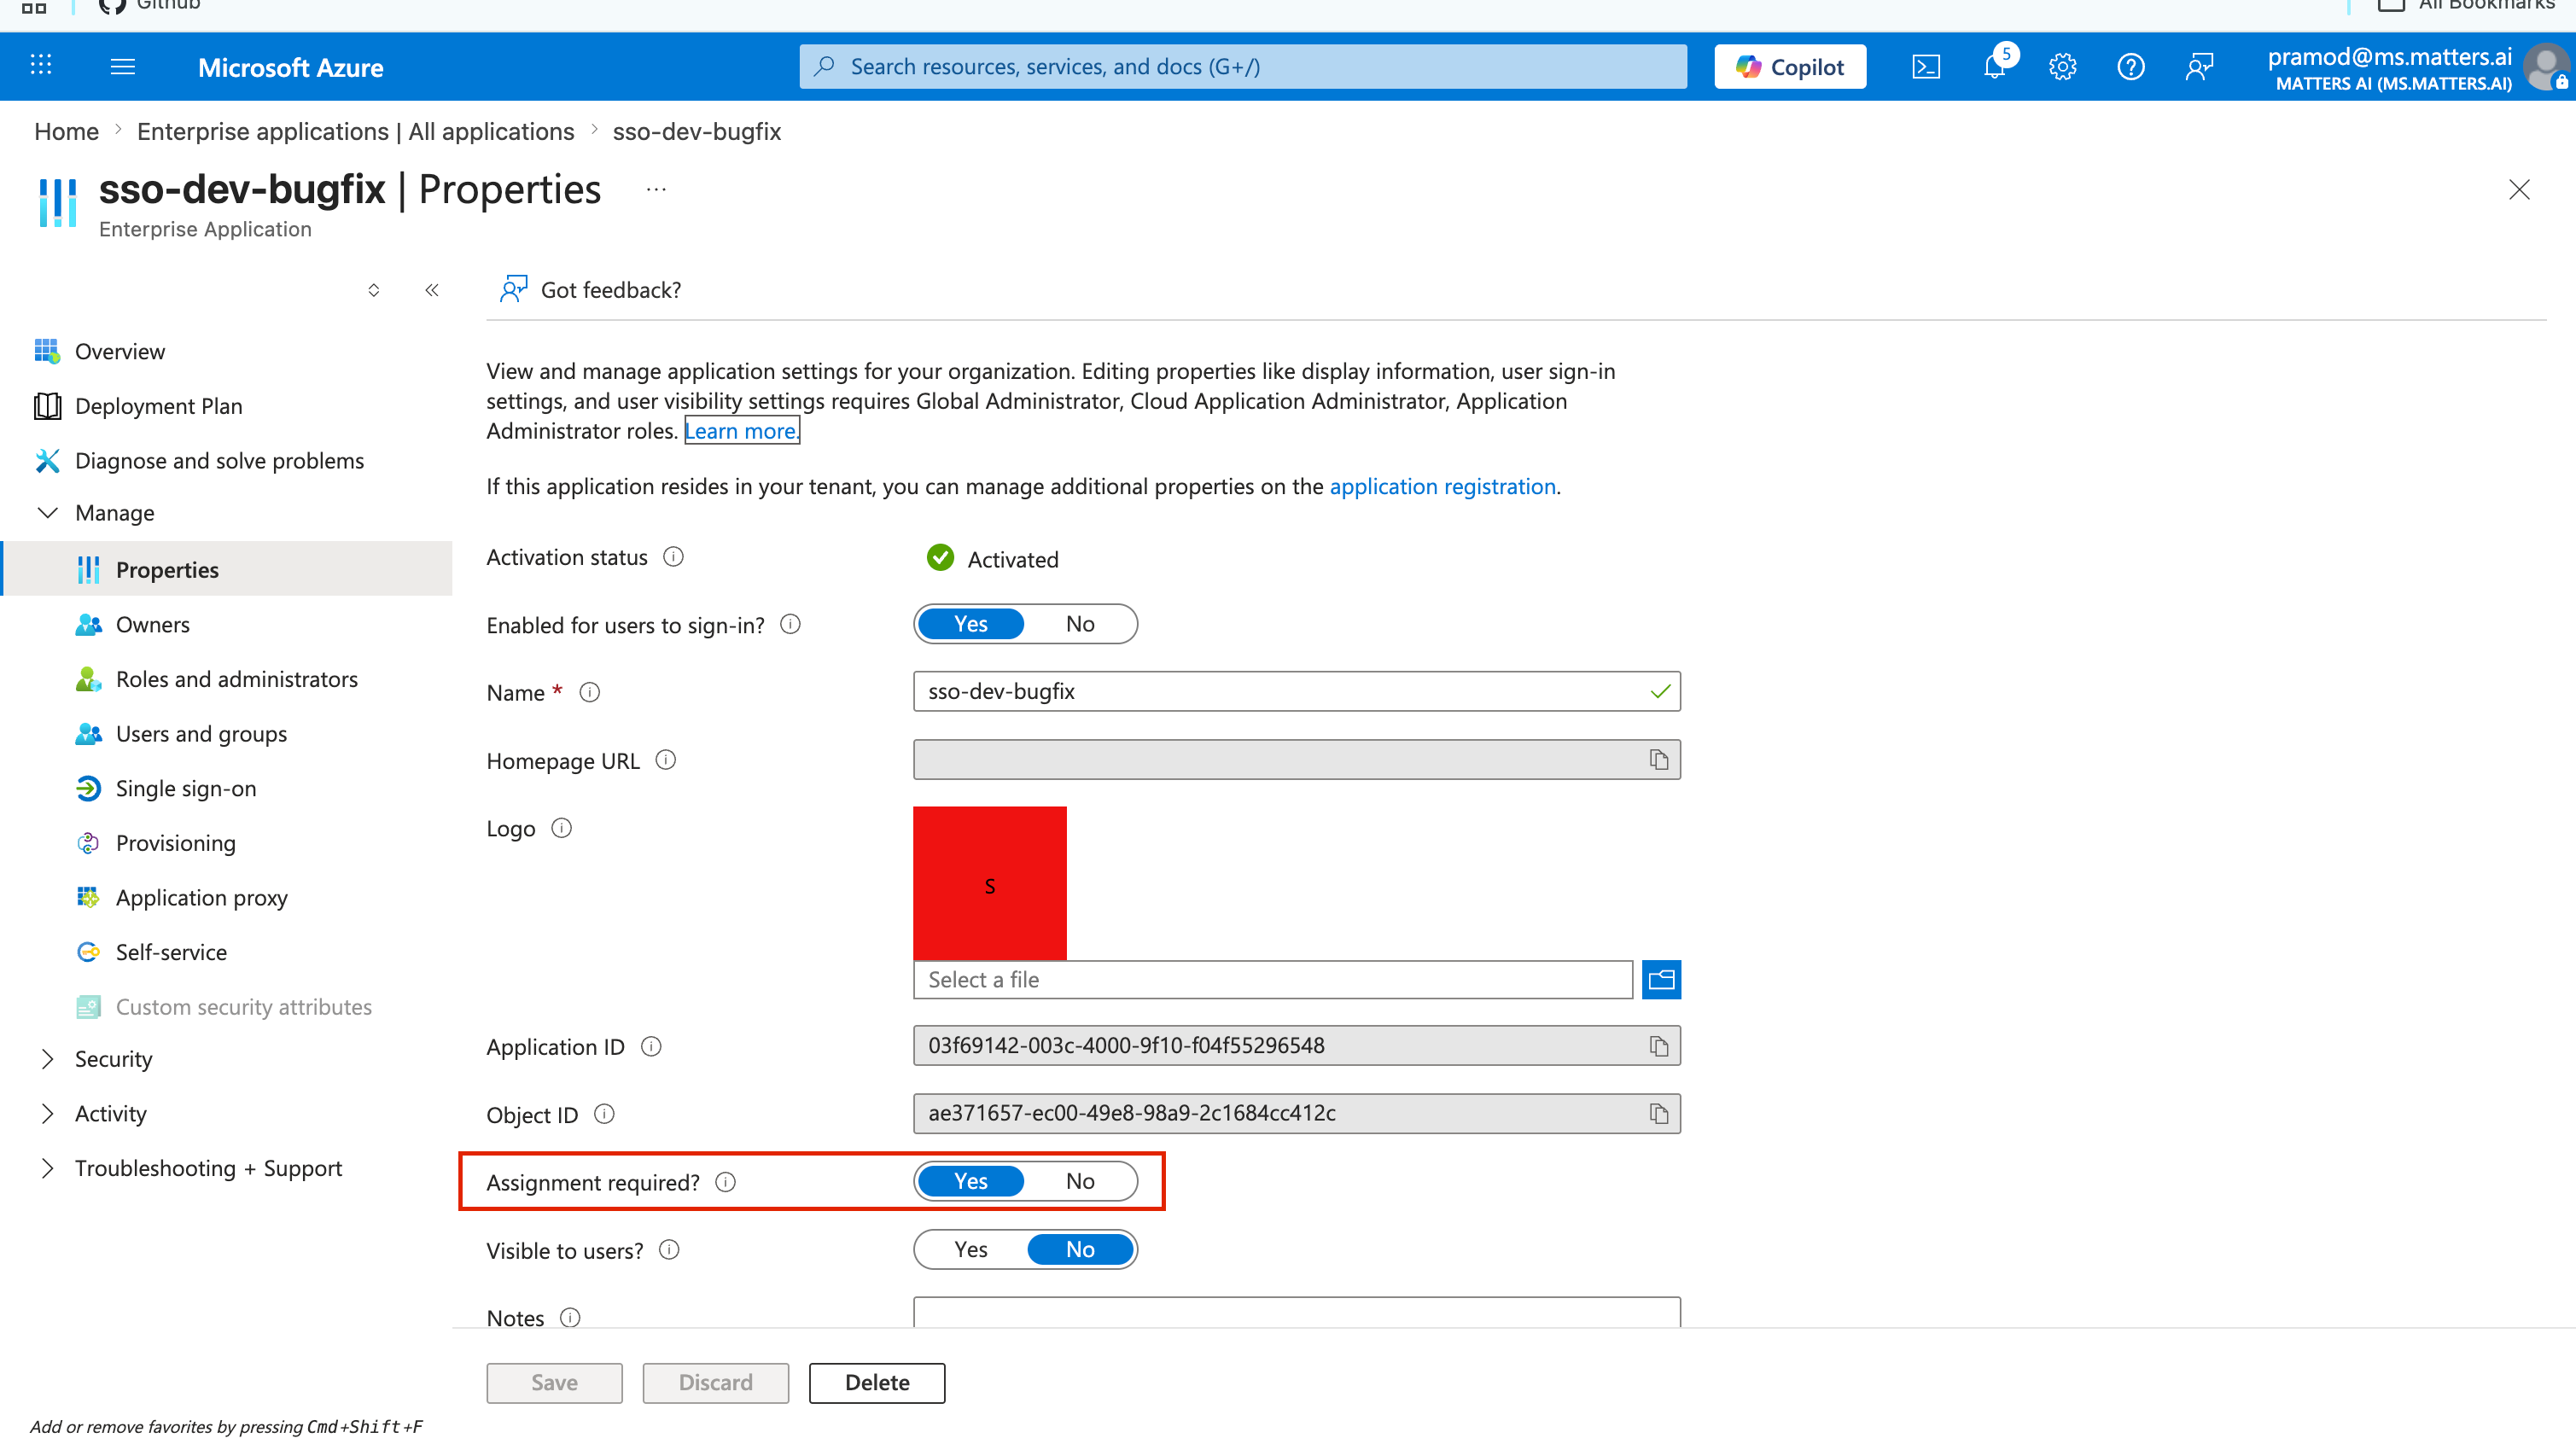The image size is (2576, 1444).
Task: Open Enterprise applications | All applications breadcrumb
Action: (356, 132)
